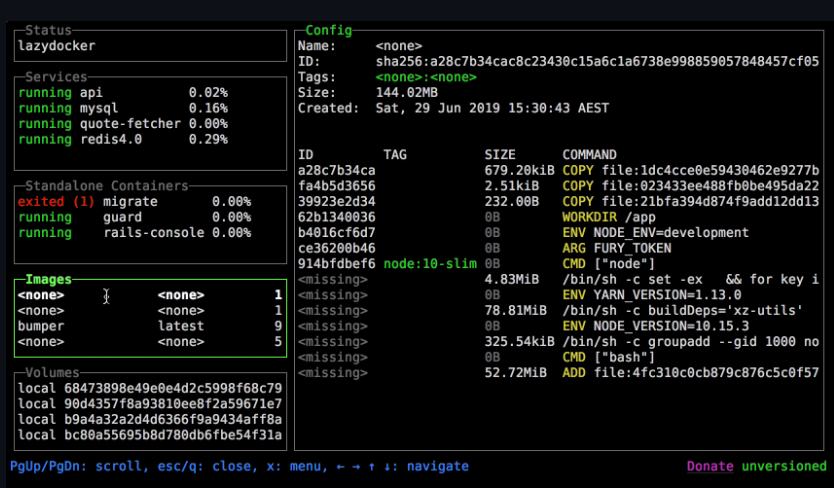Focus the Services panel title
The image size is (834, 488).
tap(56, 77)
